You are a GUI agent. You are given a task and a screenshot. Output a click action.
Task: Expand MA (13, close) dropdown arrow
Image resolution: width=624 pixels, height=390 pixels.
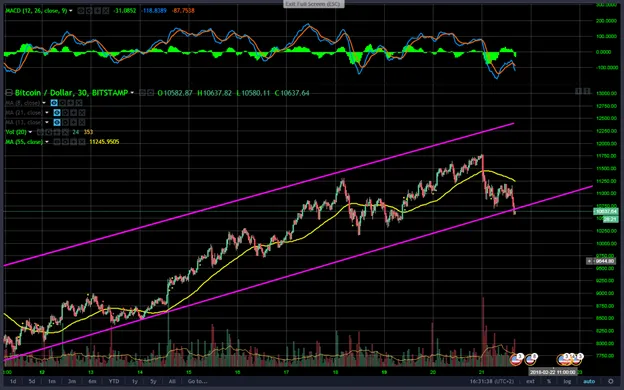click(x=47, y=122)
